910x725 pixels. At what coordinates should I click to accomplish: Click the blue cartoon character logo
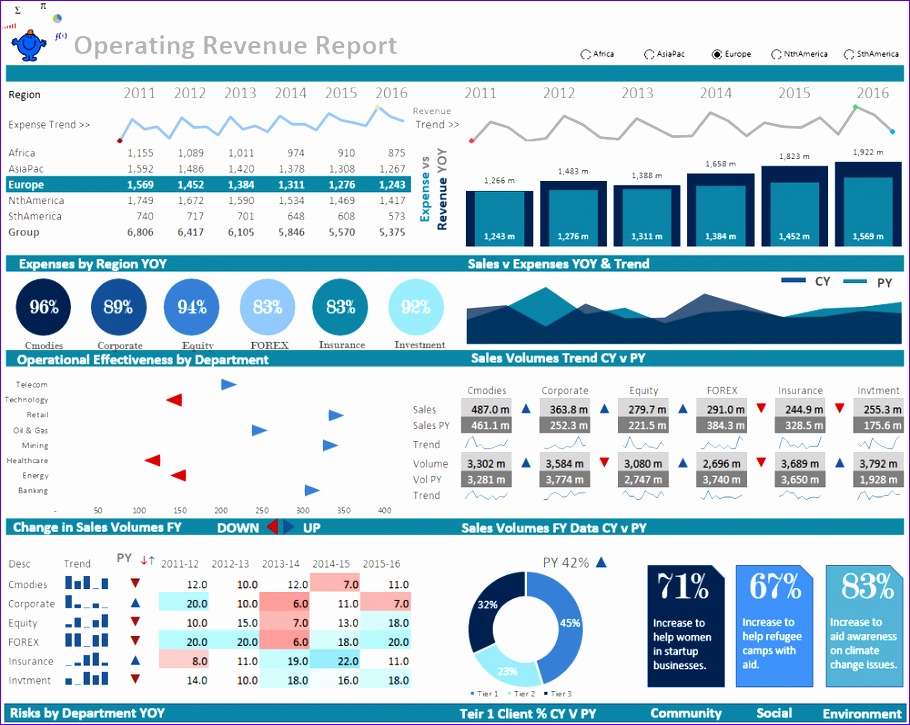click(28, 43)
